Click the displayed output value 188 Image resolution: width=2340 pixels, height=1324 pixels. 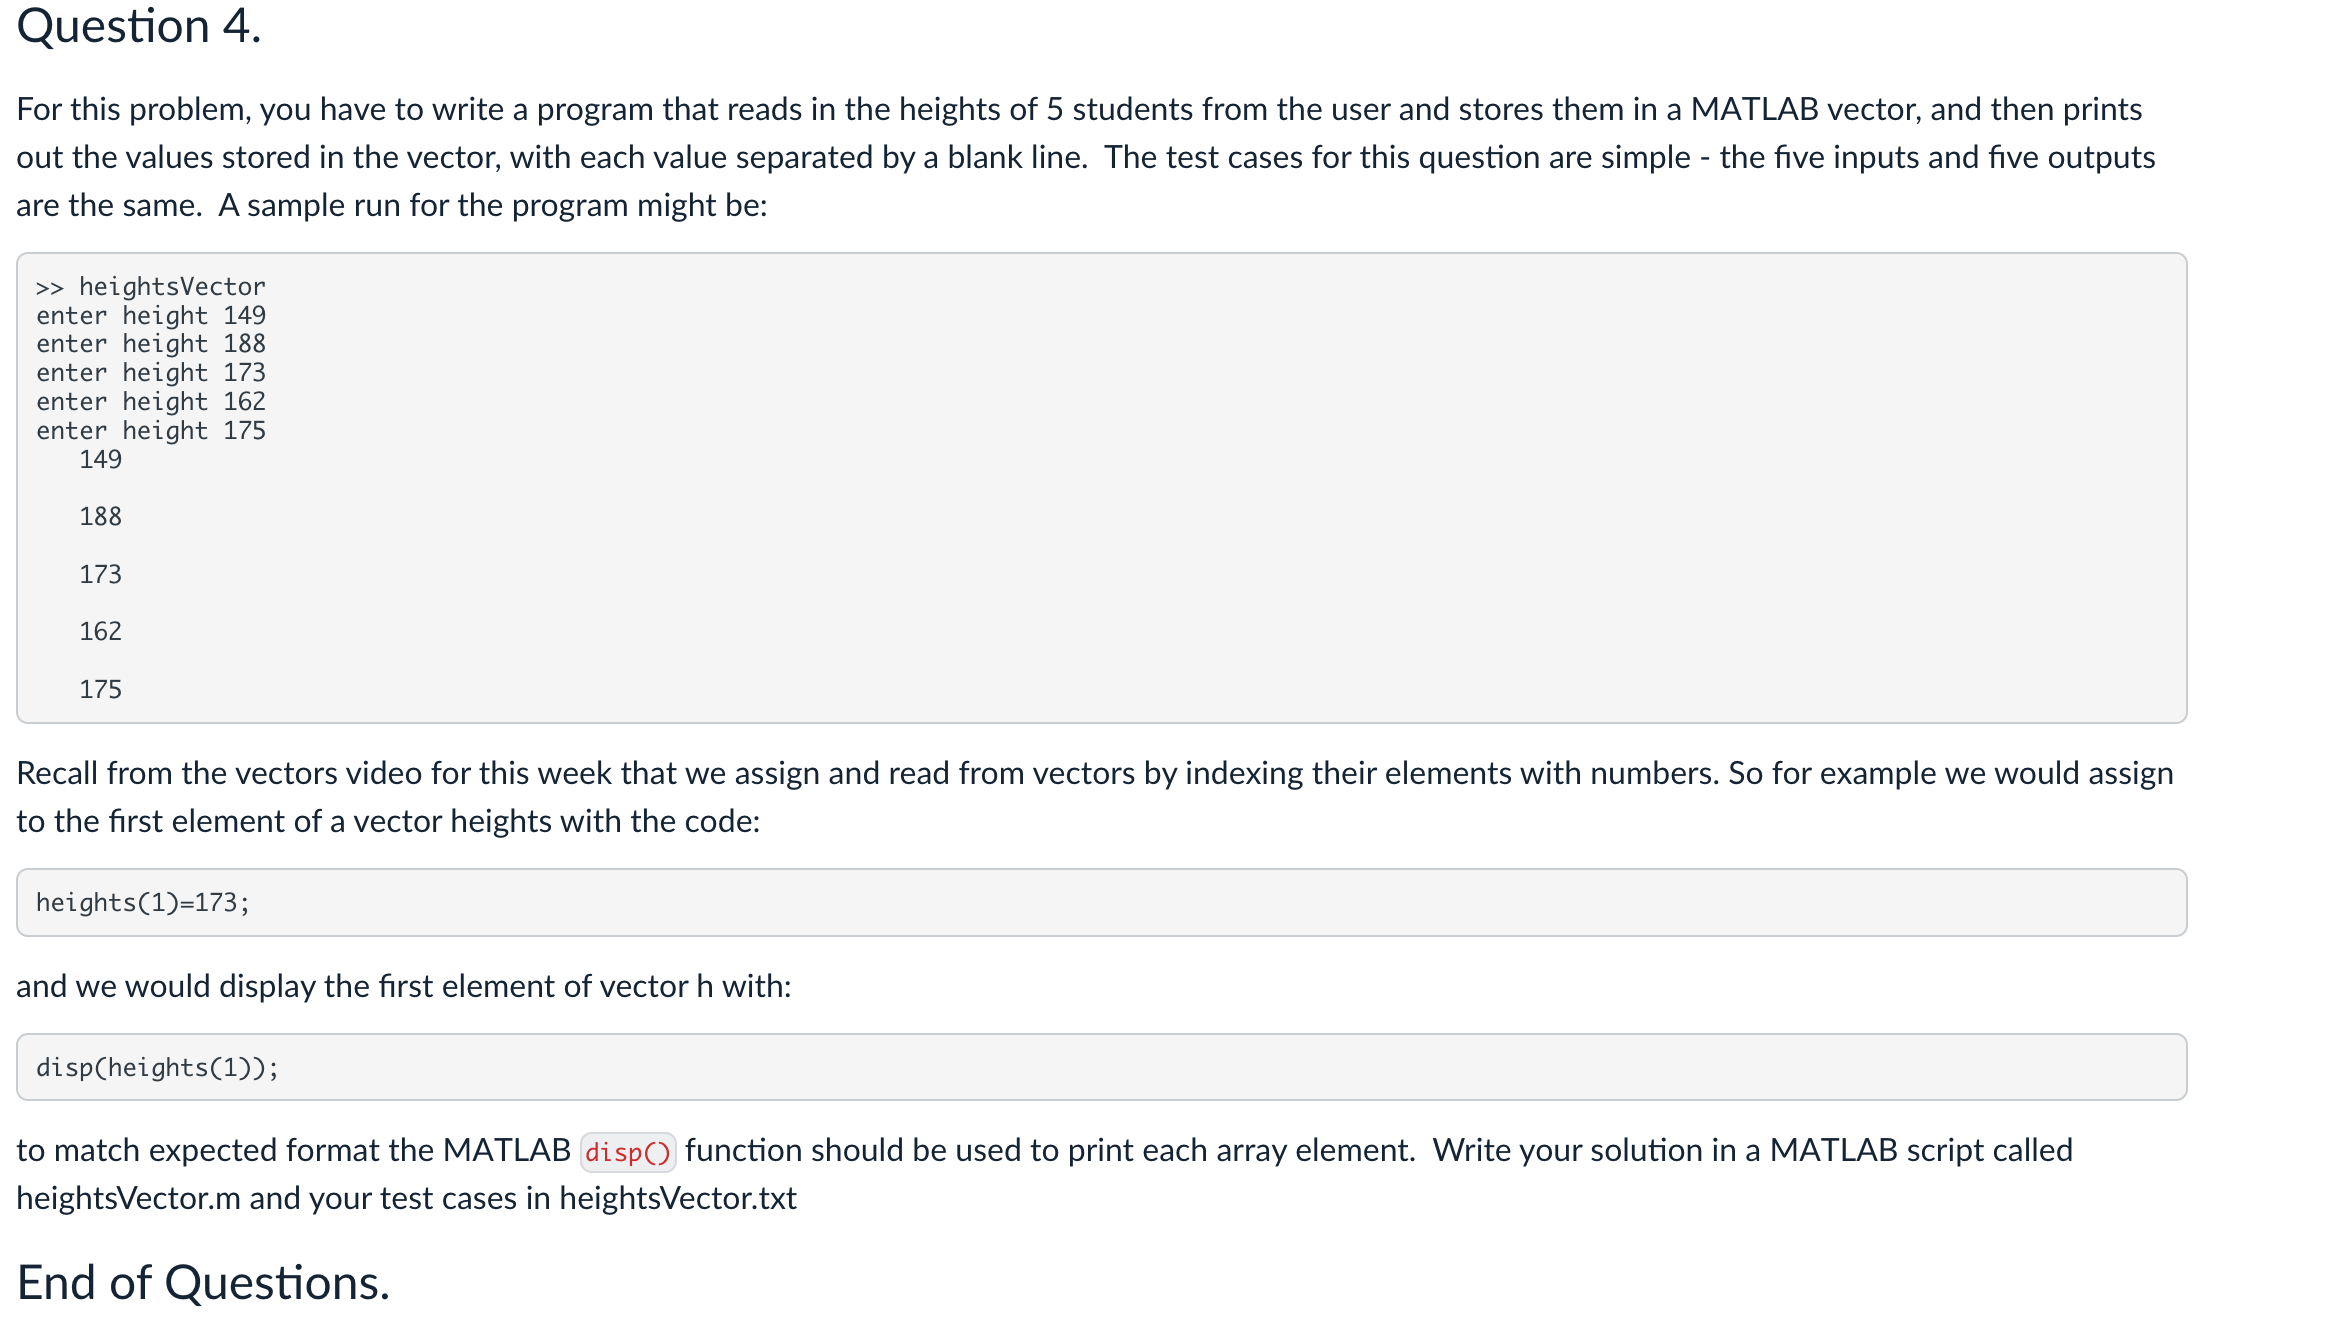tap(100, 517)
